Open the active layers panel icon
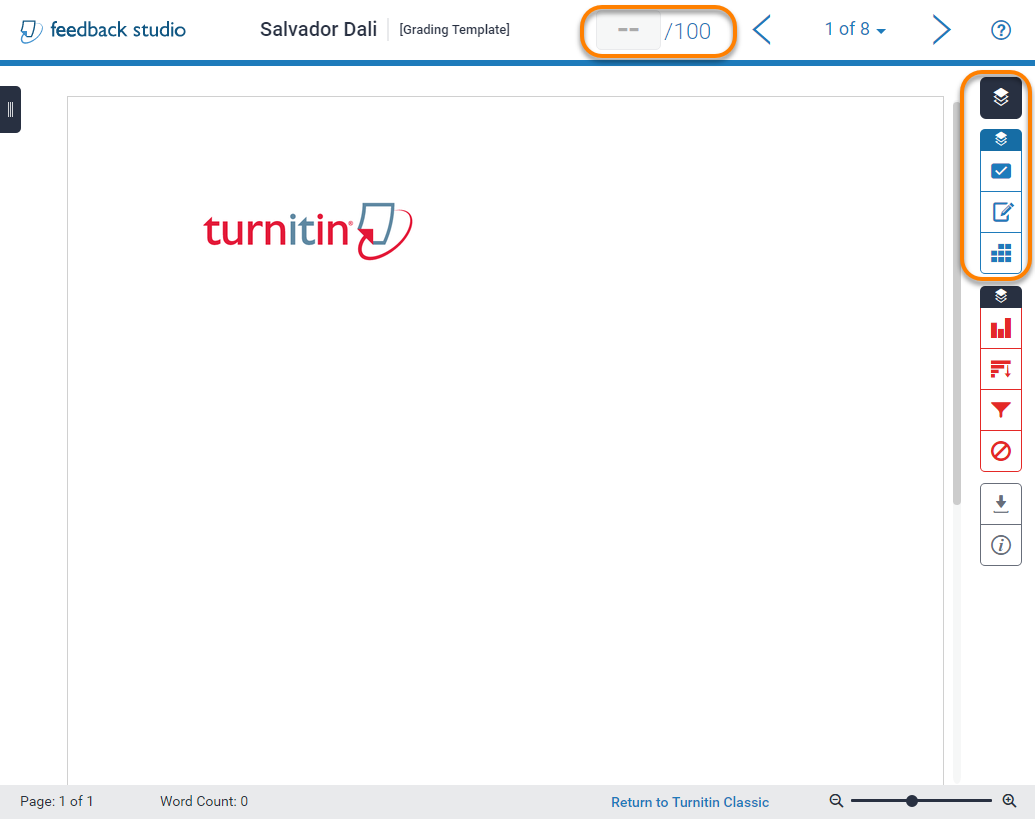The height and width of the screenshot is (819, 1035). [1001, 98]
